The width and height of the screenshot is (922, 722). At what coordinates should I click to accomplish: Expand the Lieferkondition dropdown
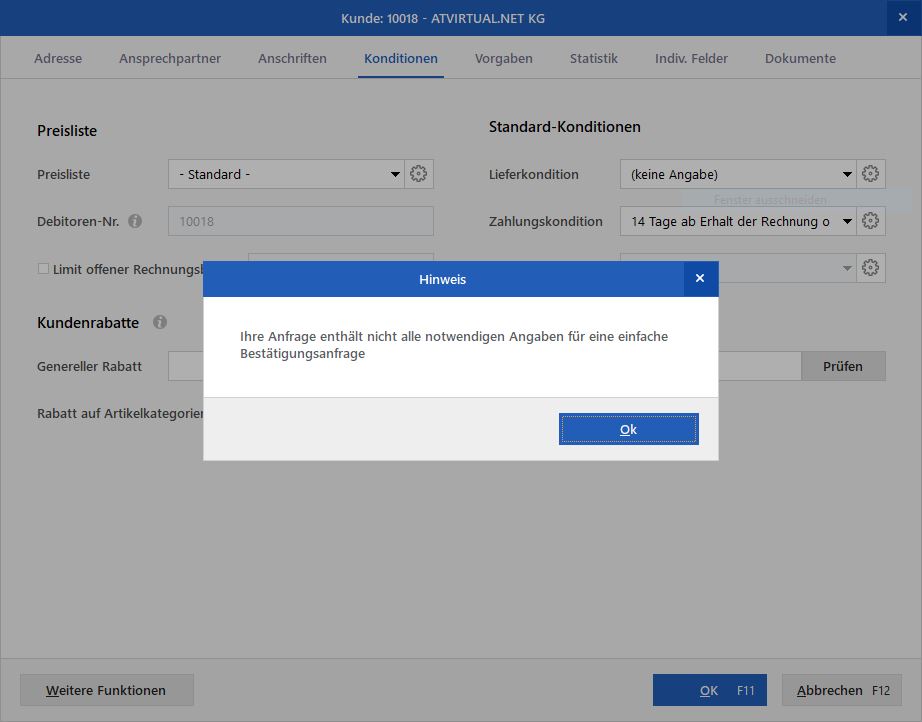tap(847, 174)
